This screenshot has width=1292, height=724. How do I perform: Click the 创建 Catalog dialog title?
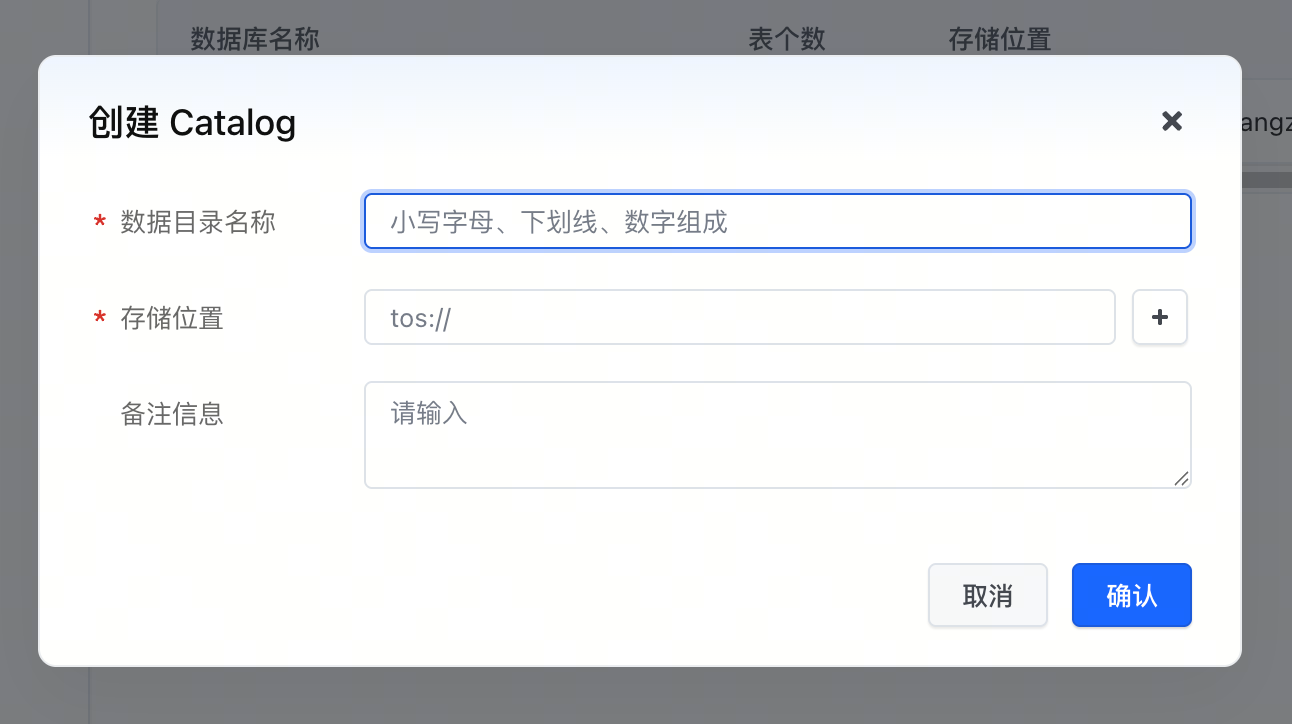pos(192,123)
